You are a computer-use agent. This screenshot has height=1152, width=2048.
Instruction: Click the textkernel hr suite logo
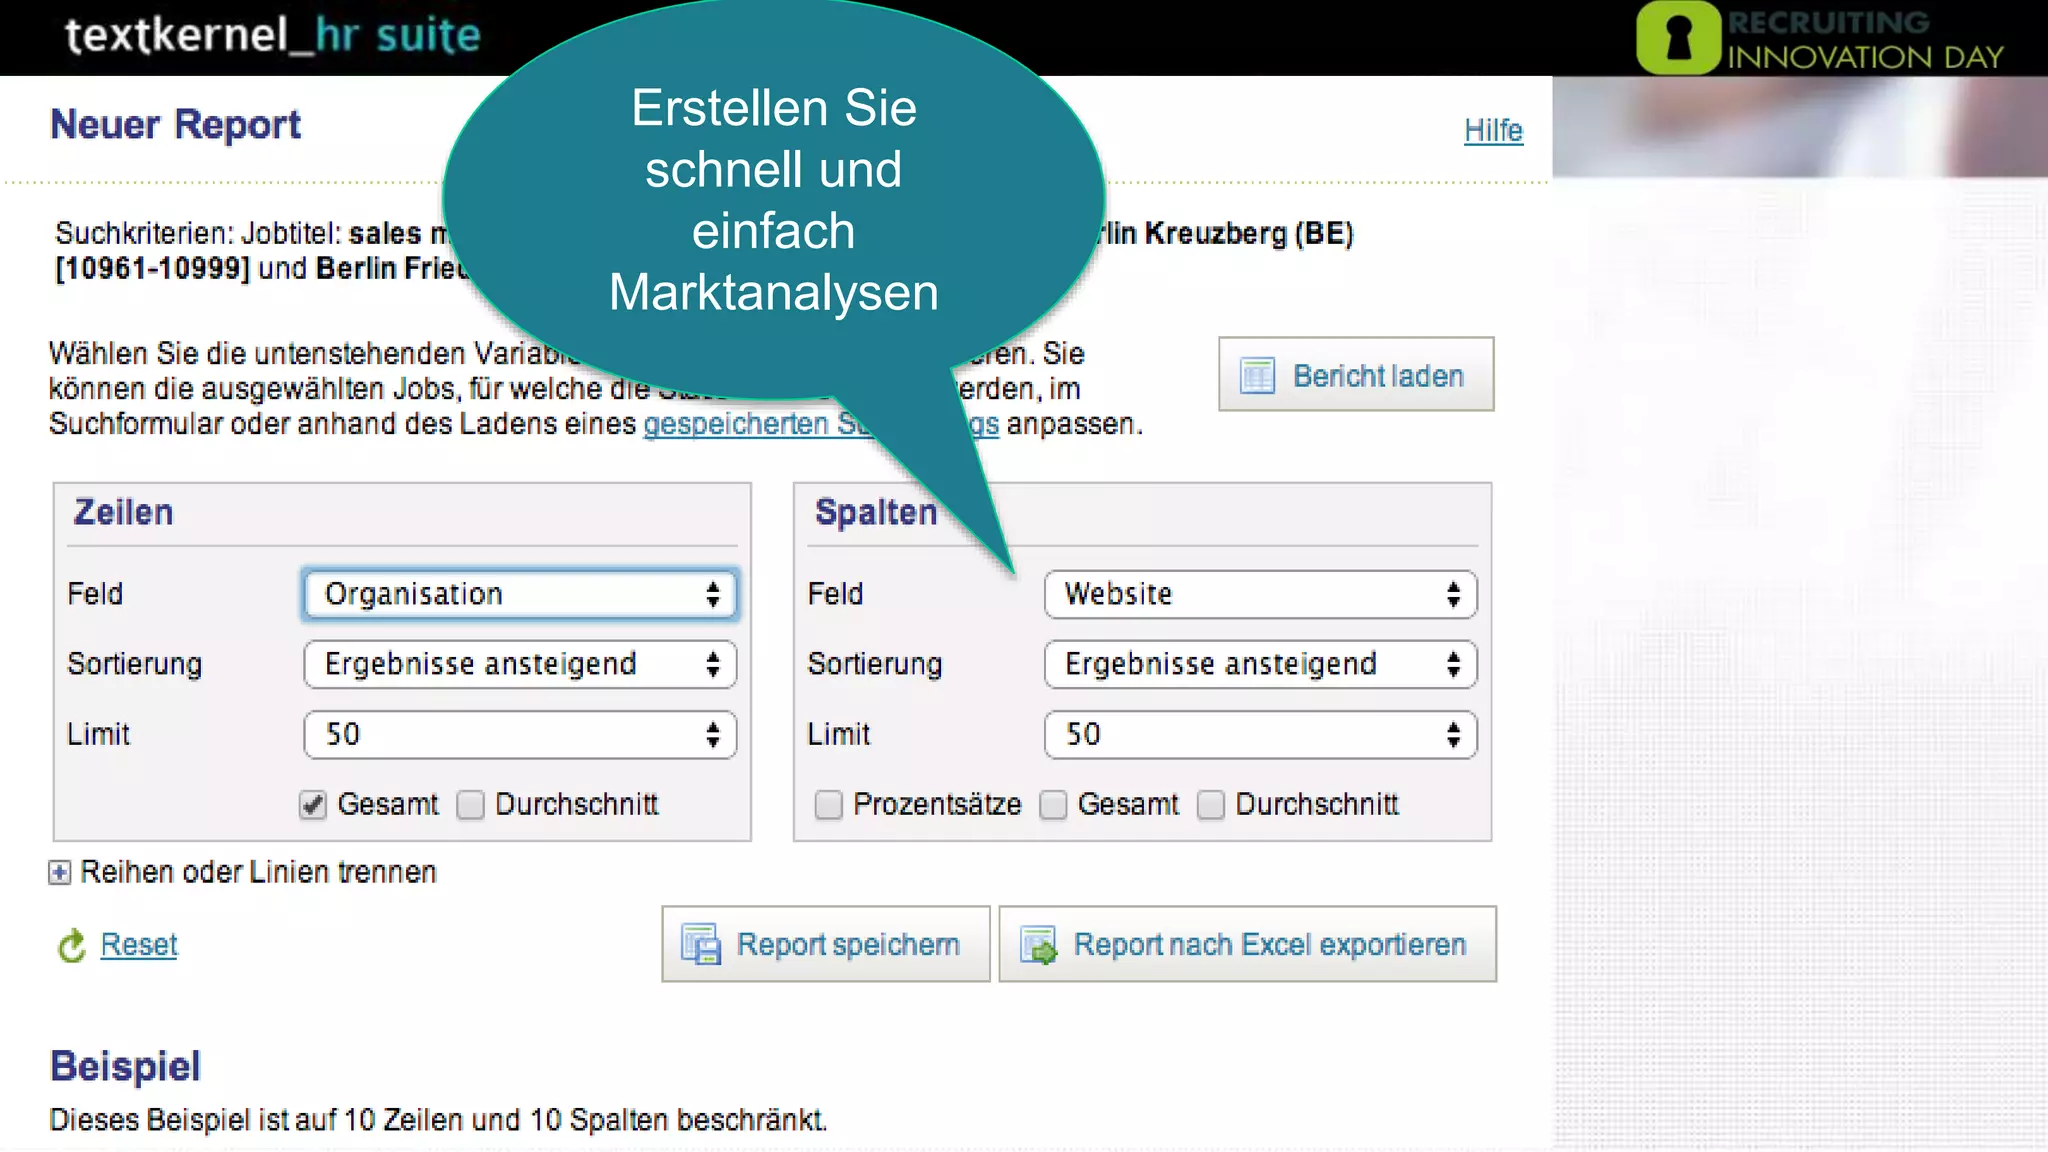pyautogui.click(x=273, y=36)
